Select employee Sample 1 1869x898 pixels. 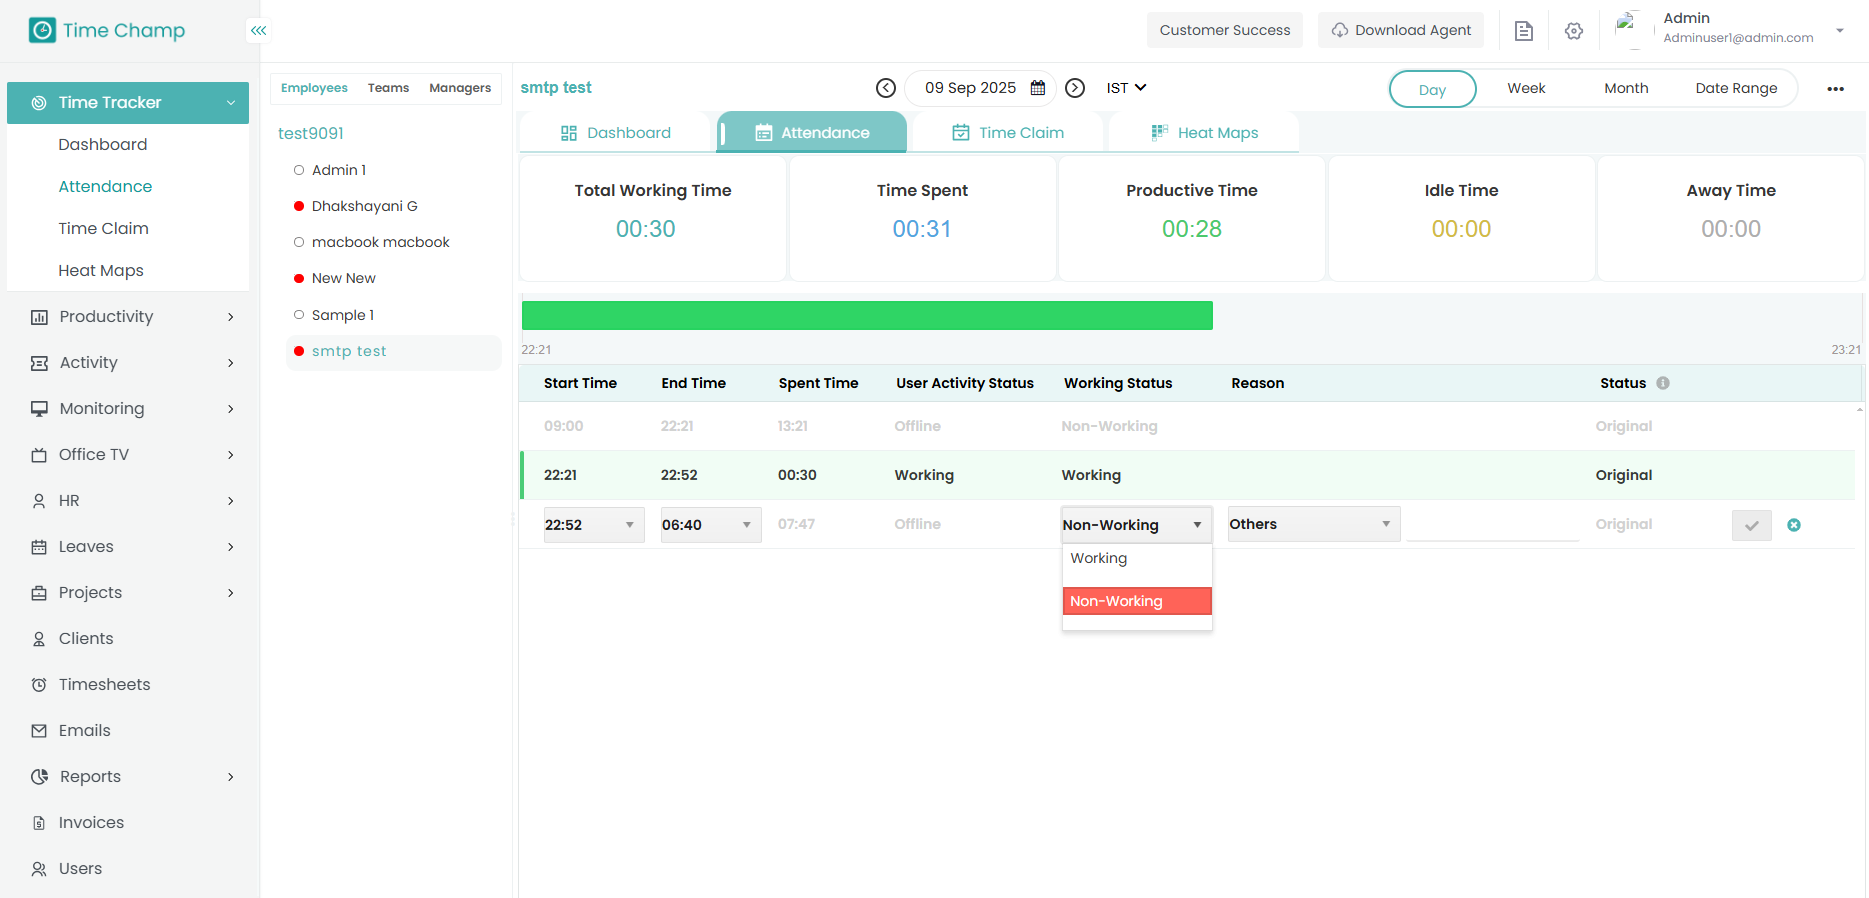point(342,315)
